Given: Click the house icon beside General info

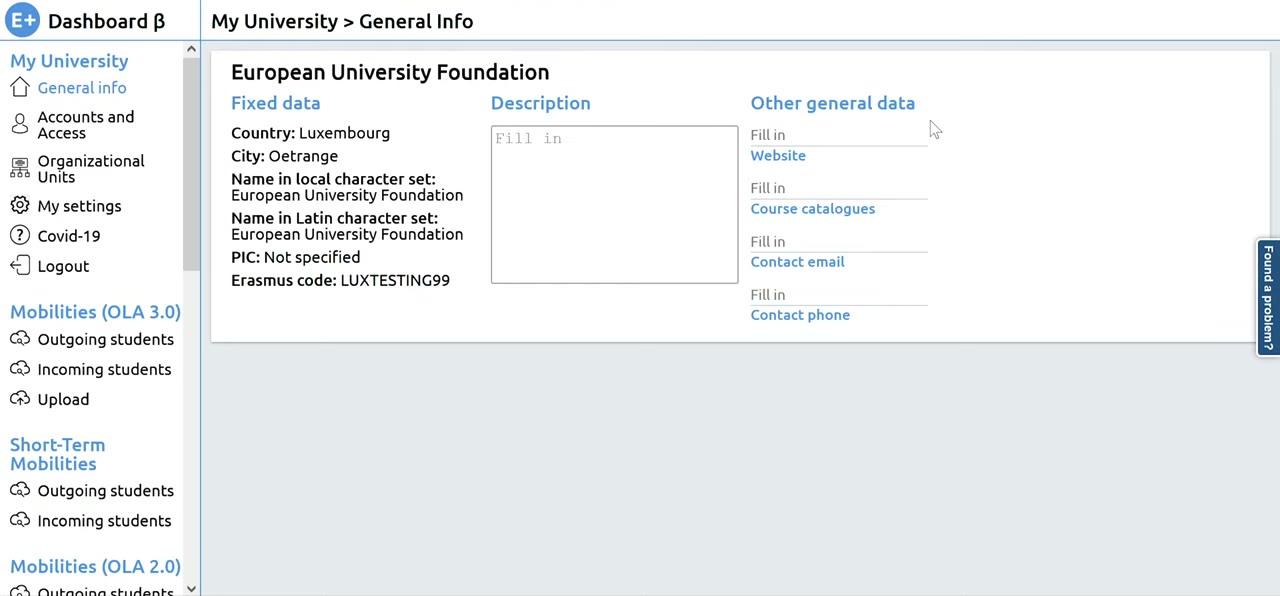Looking at the screenshot, I should (20, 88).
